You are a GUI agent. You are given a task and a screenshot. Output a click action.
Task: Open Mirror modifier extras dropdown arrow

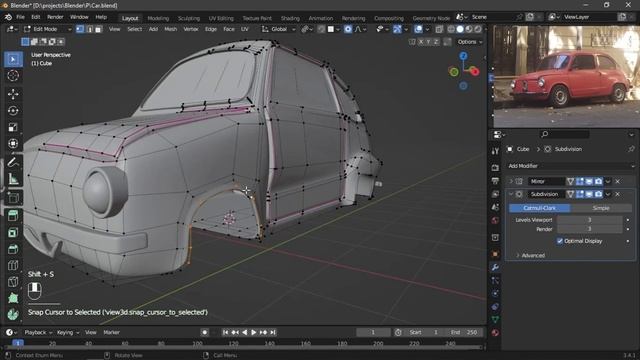tap(608, 181)
